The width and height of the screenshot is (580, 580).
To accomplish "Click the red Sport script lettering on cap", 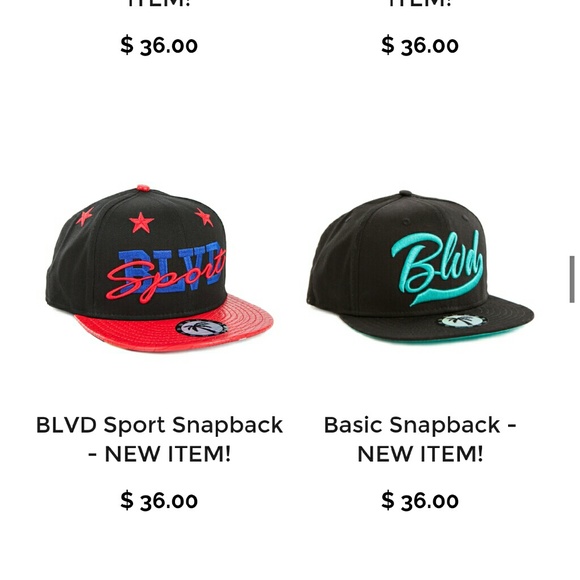I will coord(165,278).
